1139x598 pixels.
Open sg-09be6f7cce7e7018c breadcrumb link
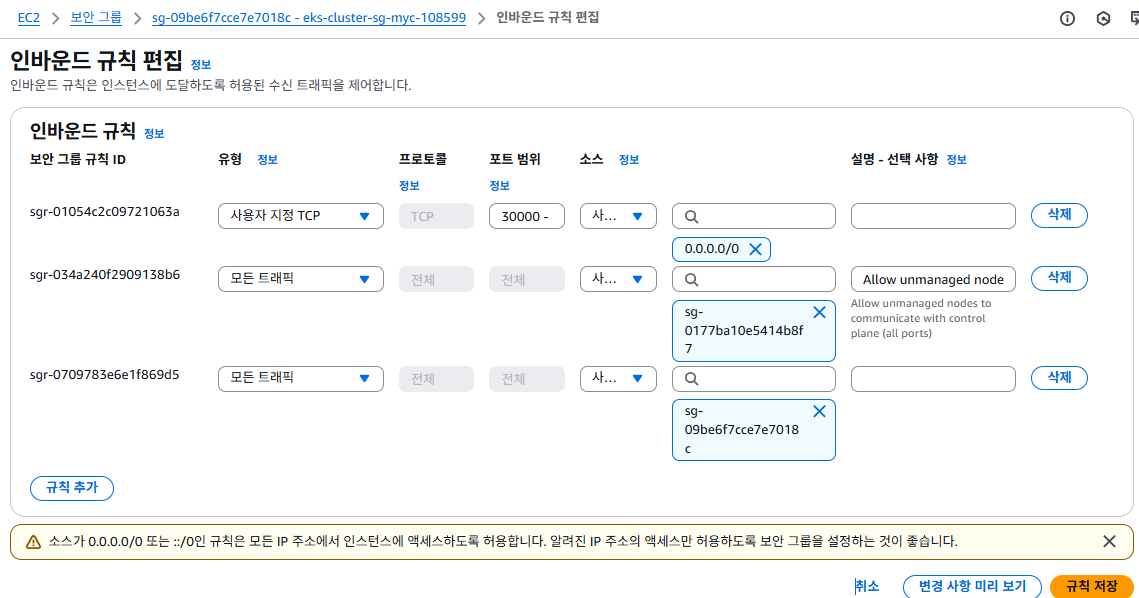coord(309,18)
